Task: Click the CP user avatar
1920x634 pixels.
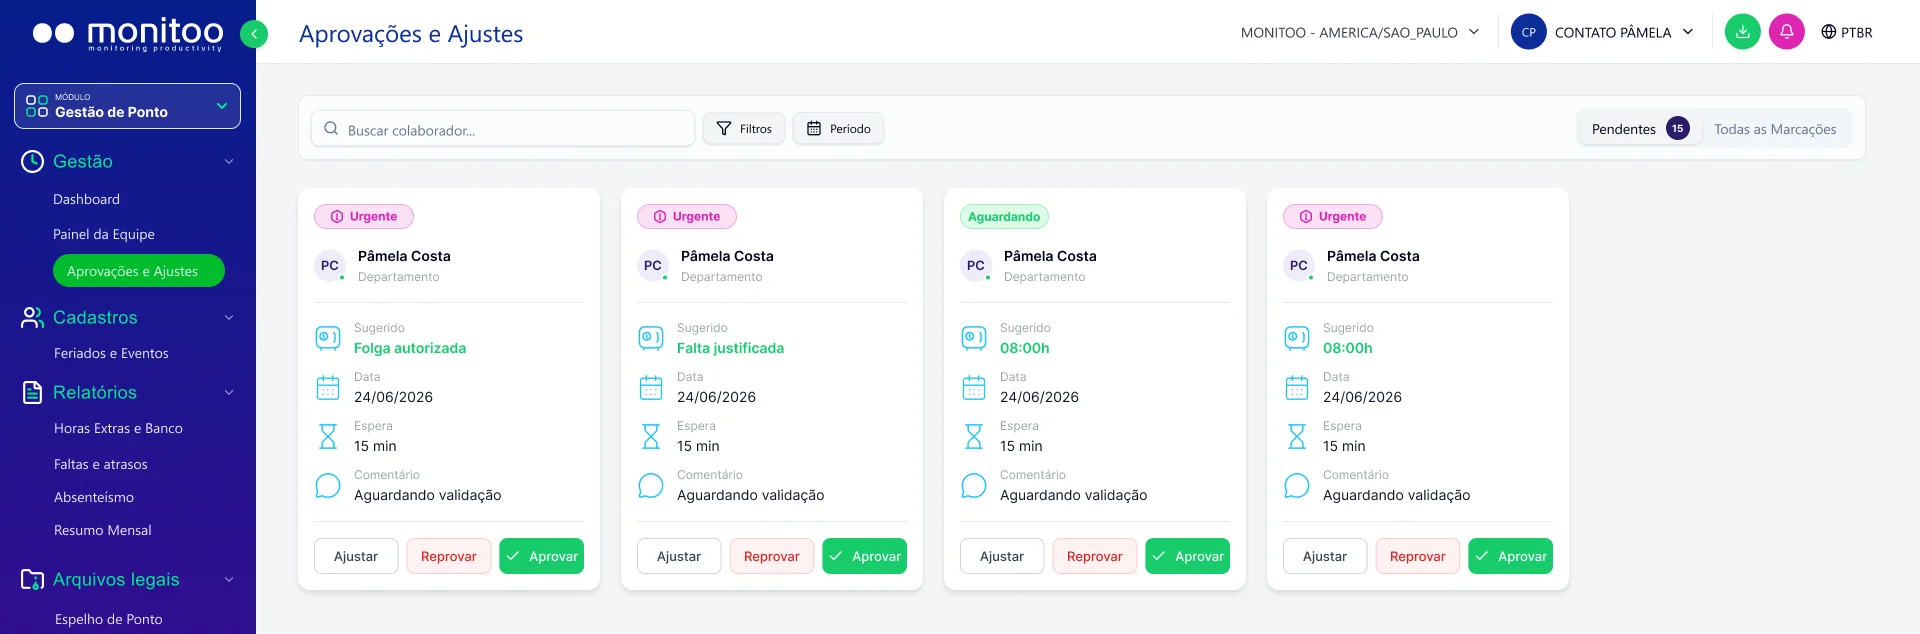Action: coord(1528,32)
